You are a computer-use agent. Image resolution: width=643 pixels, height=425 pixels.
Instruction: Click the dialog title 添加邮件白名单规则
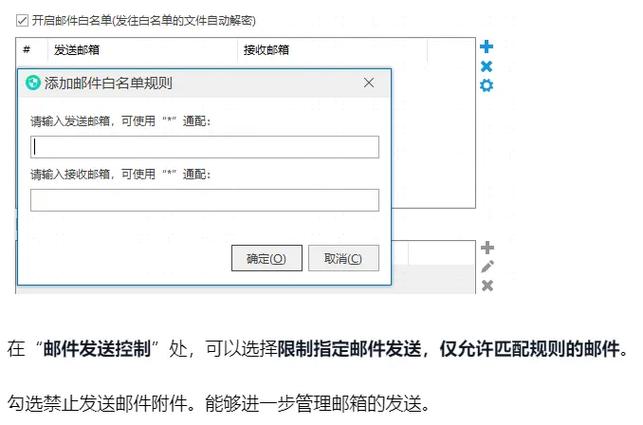coord(108,83)
